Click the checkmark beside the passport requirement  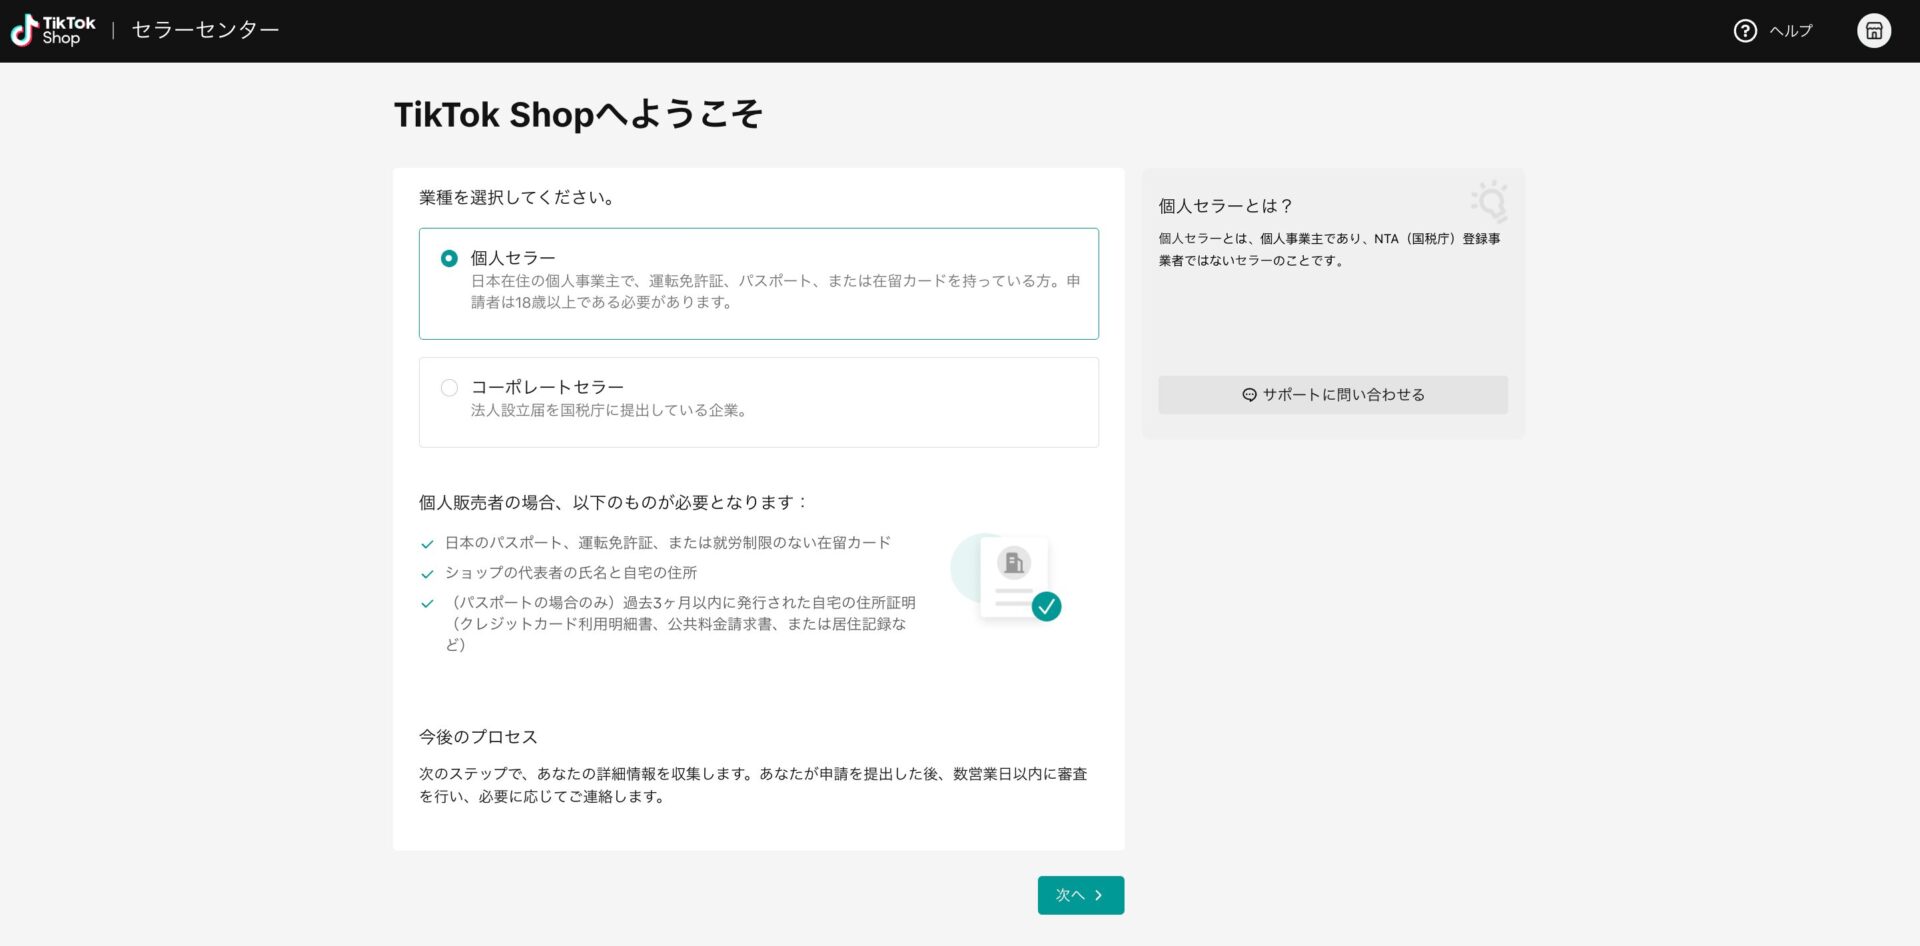click(425, 543)
